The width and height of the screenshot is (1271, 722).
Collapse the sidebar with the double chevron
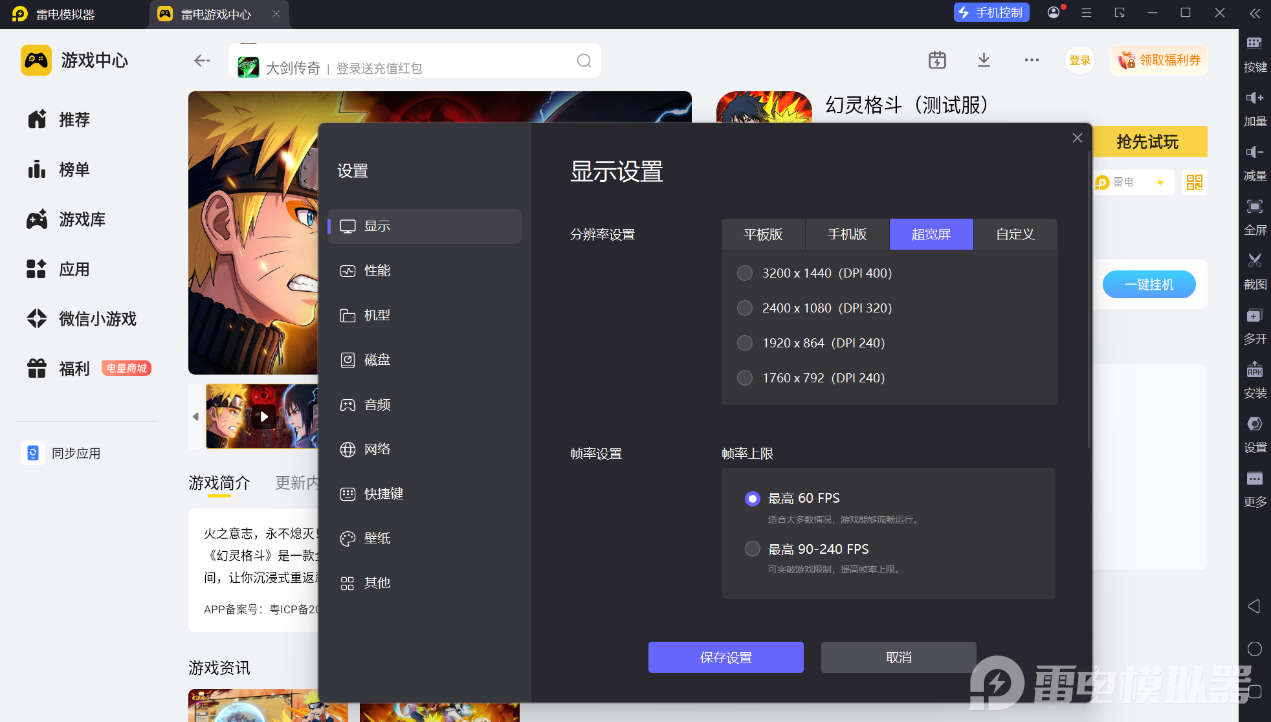pyautogui.click(x=1254, y=13)
